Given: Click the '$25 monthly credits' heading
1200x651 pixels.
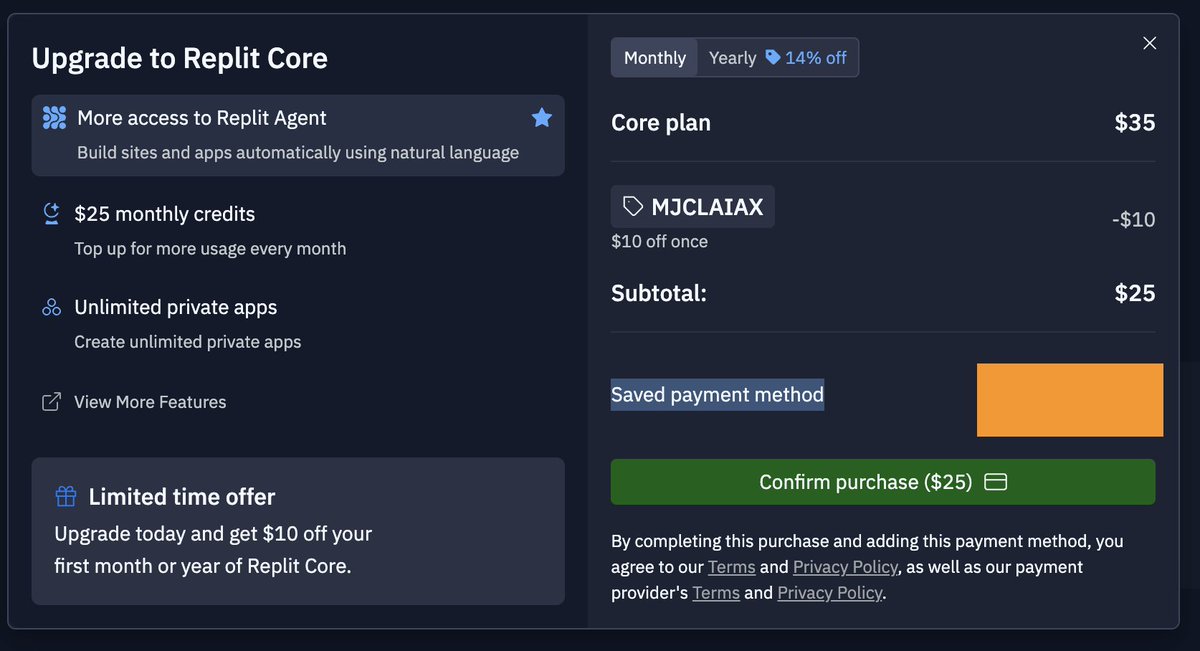Looking at the screenshot, I should point(165,214).
